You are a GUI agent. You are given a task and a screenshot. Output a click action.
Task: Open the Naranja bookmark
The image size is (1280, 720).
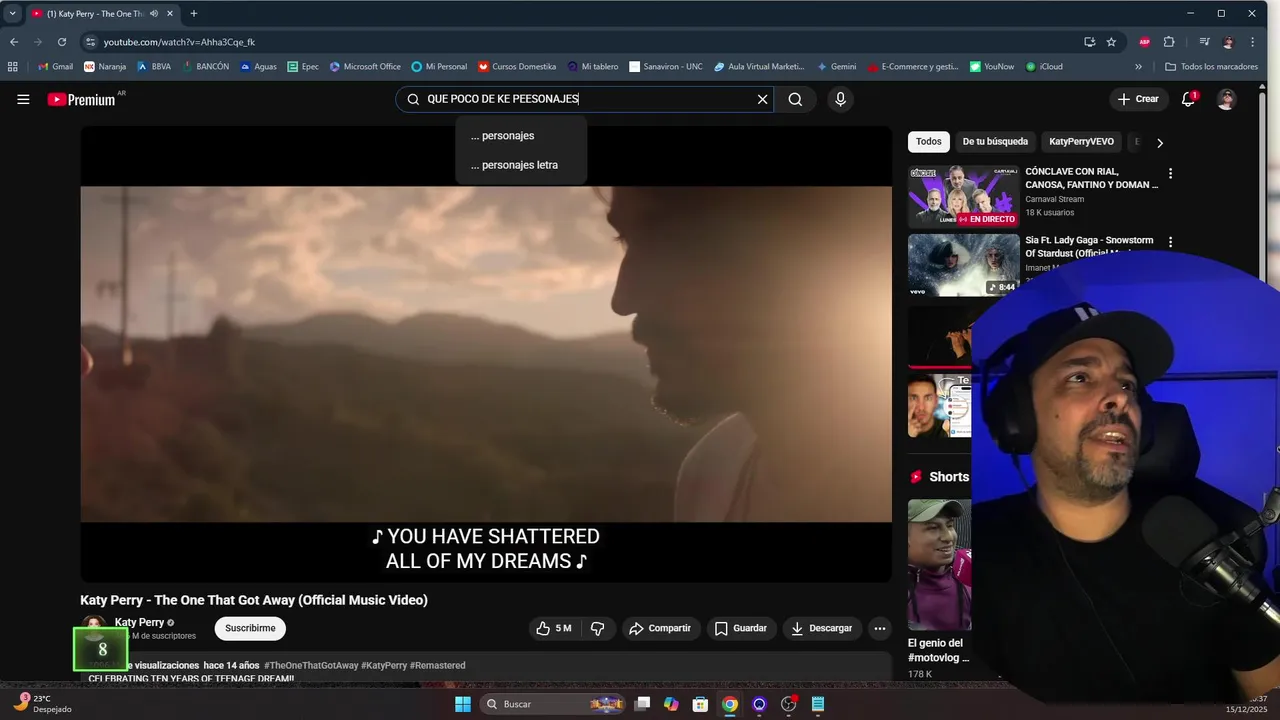(x=105, y=67)
